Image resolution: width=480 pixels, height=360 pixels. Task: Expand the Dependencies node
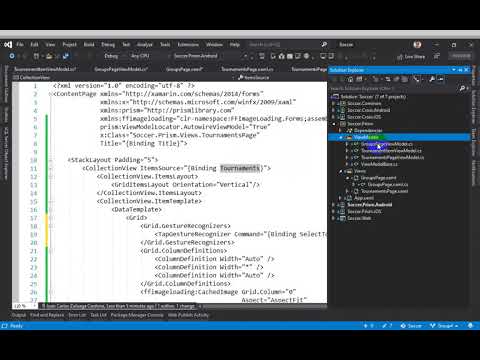coord(340,130)
